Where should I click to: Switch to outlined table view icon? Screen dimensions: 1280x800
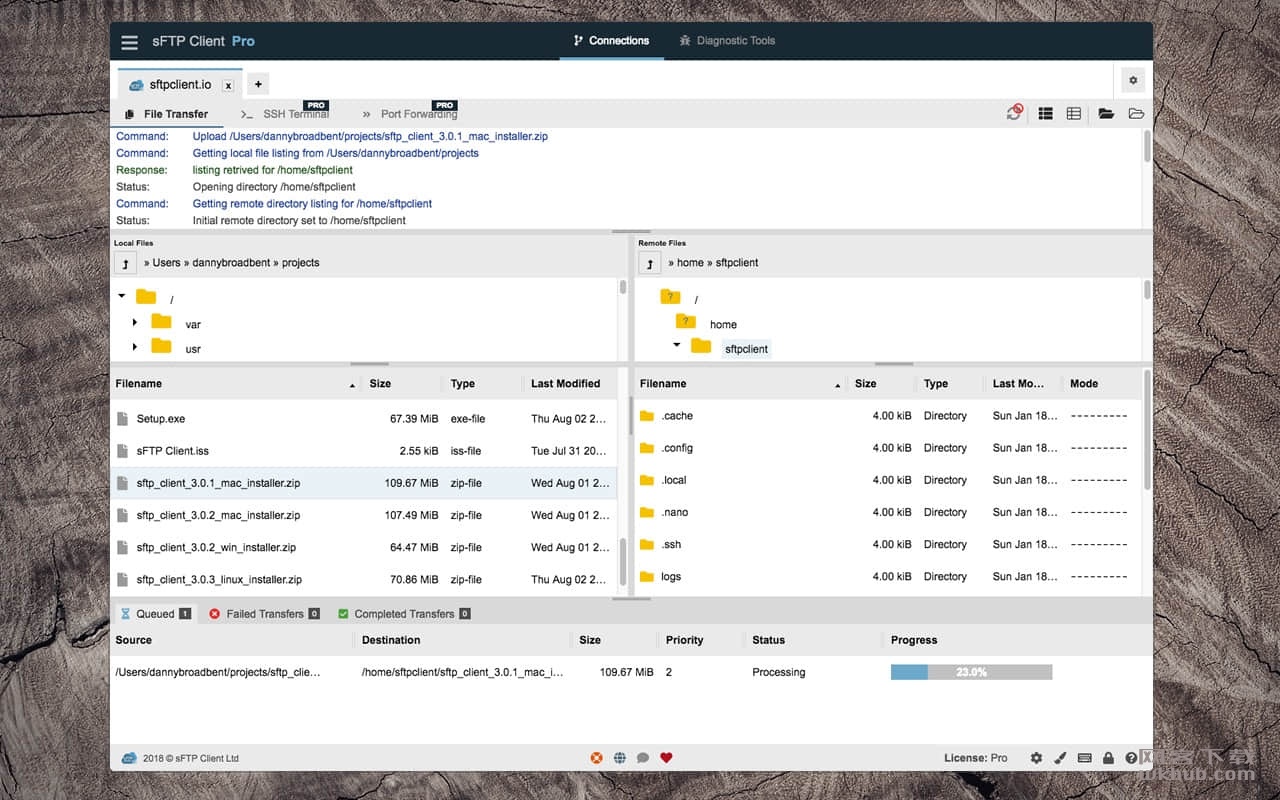point(1073,114)
